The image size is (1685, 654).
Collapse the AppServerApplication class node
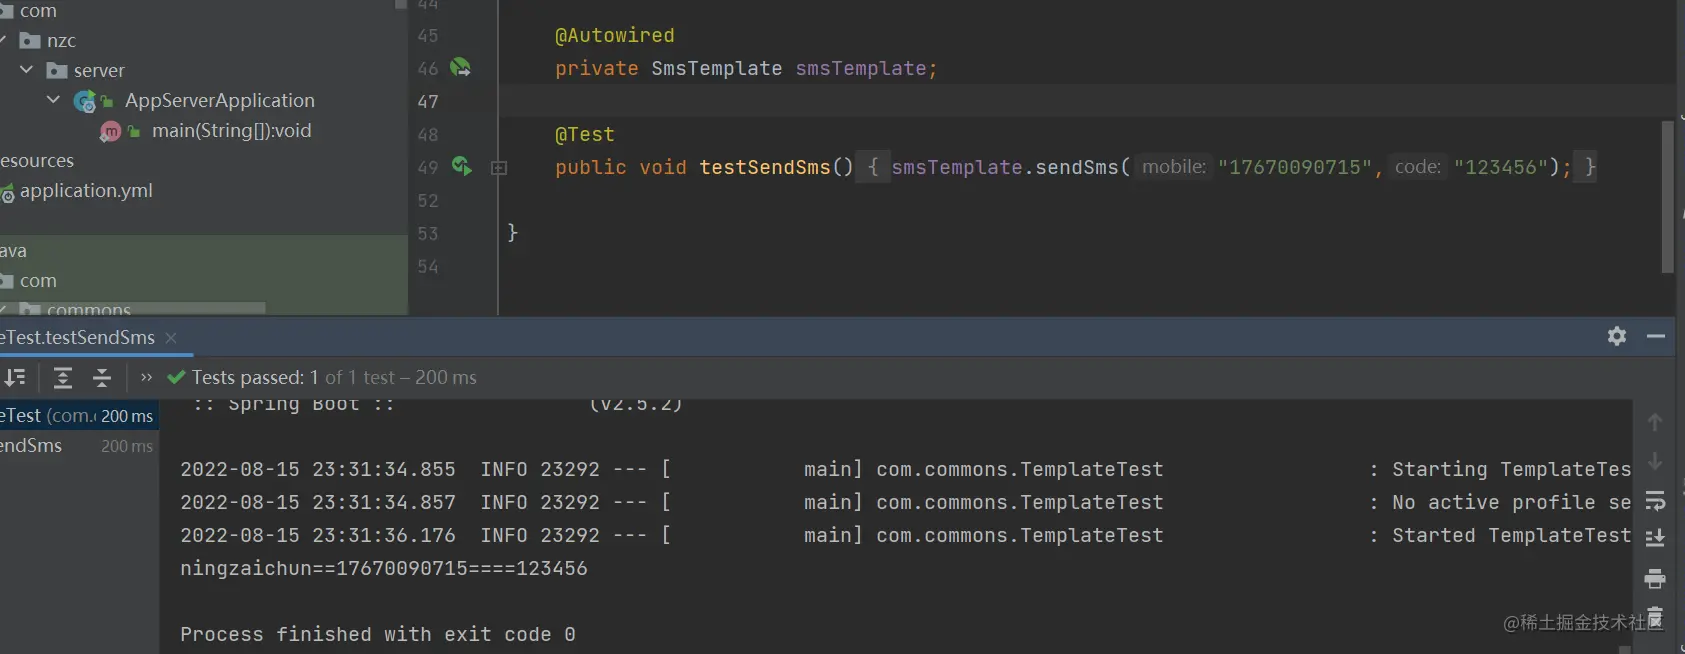click(x=53, y=100)
